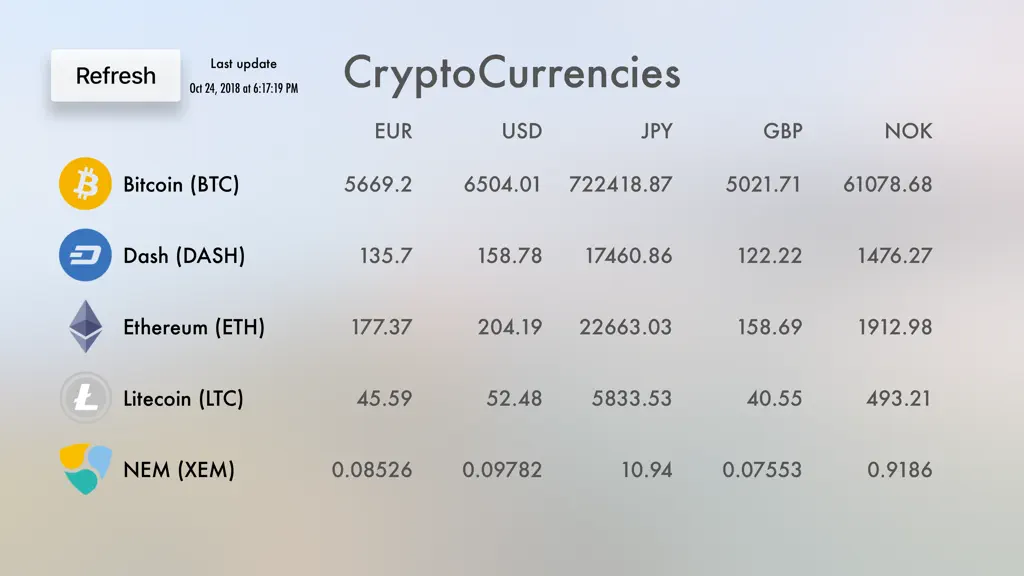The height and width of the screenshot is (576, 1024).
Task: Click the Refresh button
Action: coord(116,75)
